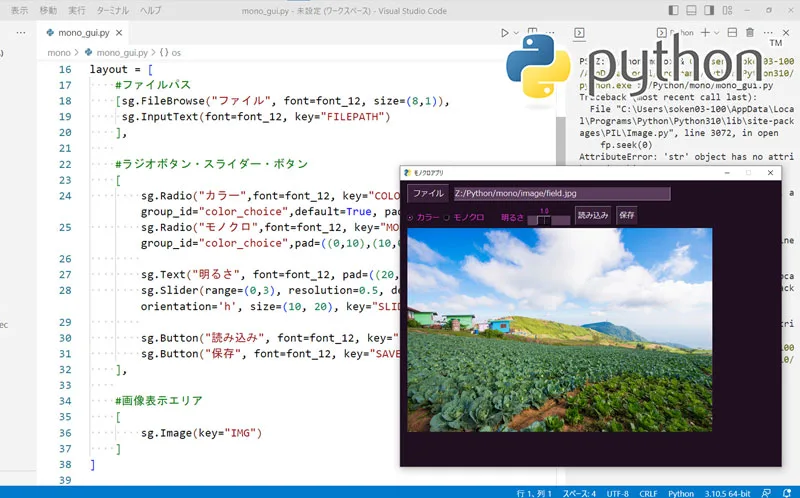Click the 保存 save button

pos(627,215)
